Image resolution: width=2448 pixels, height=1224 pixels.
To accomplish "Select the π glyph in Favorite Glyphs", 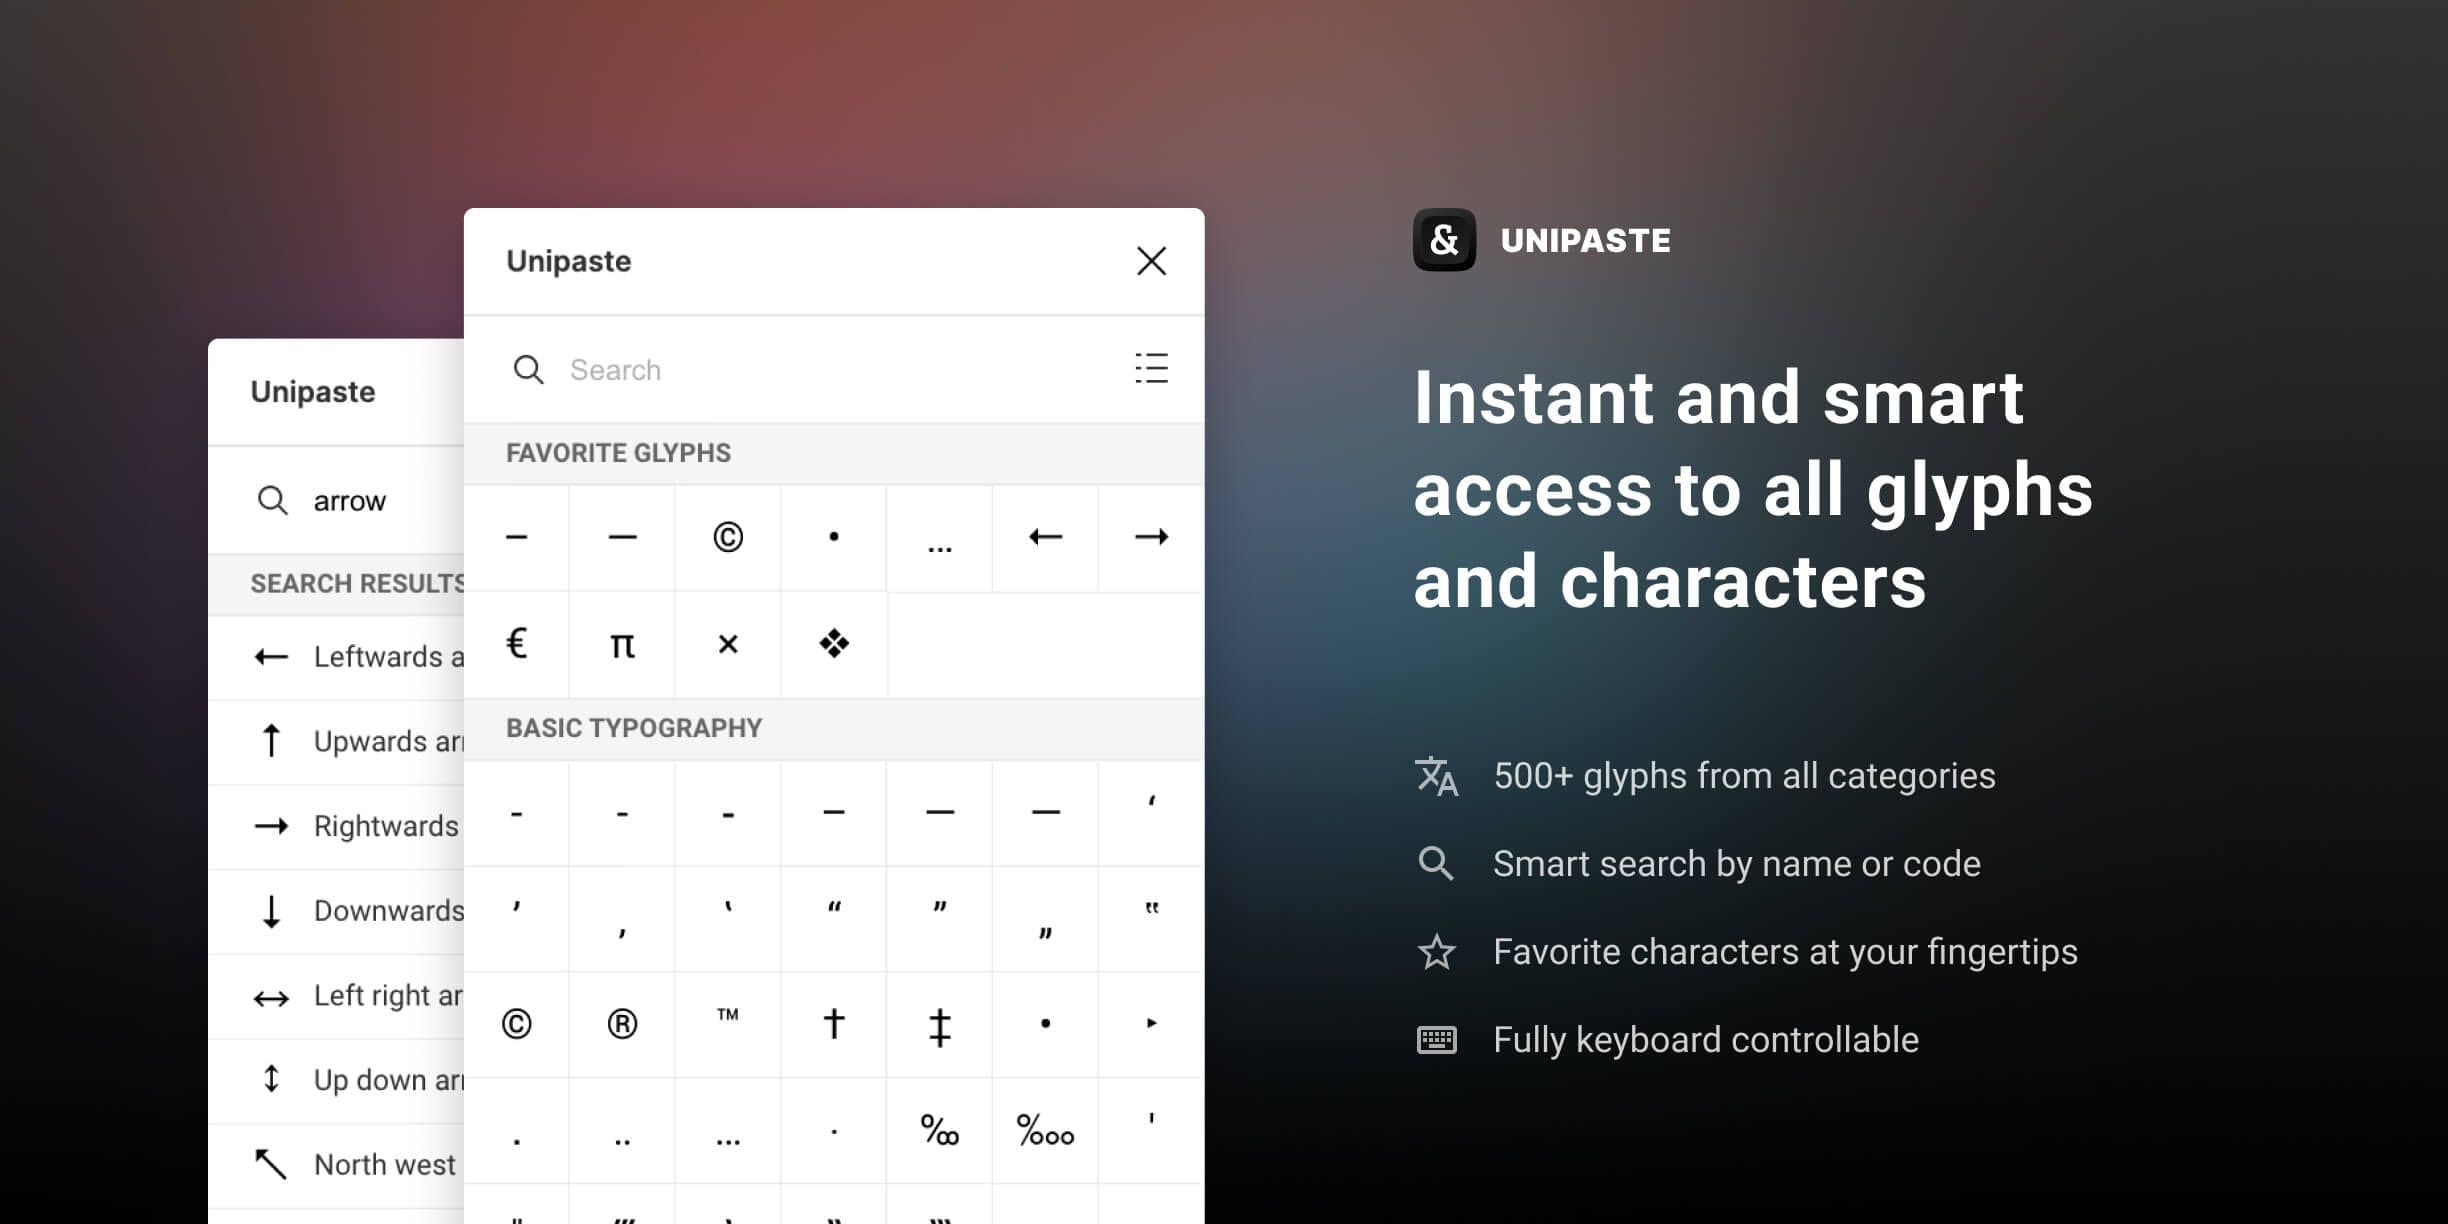I will [x=621, y=645].
